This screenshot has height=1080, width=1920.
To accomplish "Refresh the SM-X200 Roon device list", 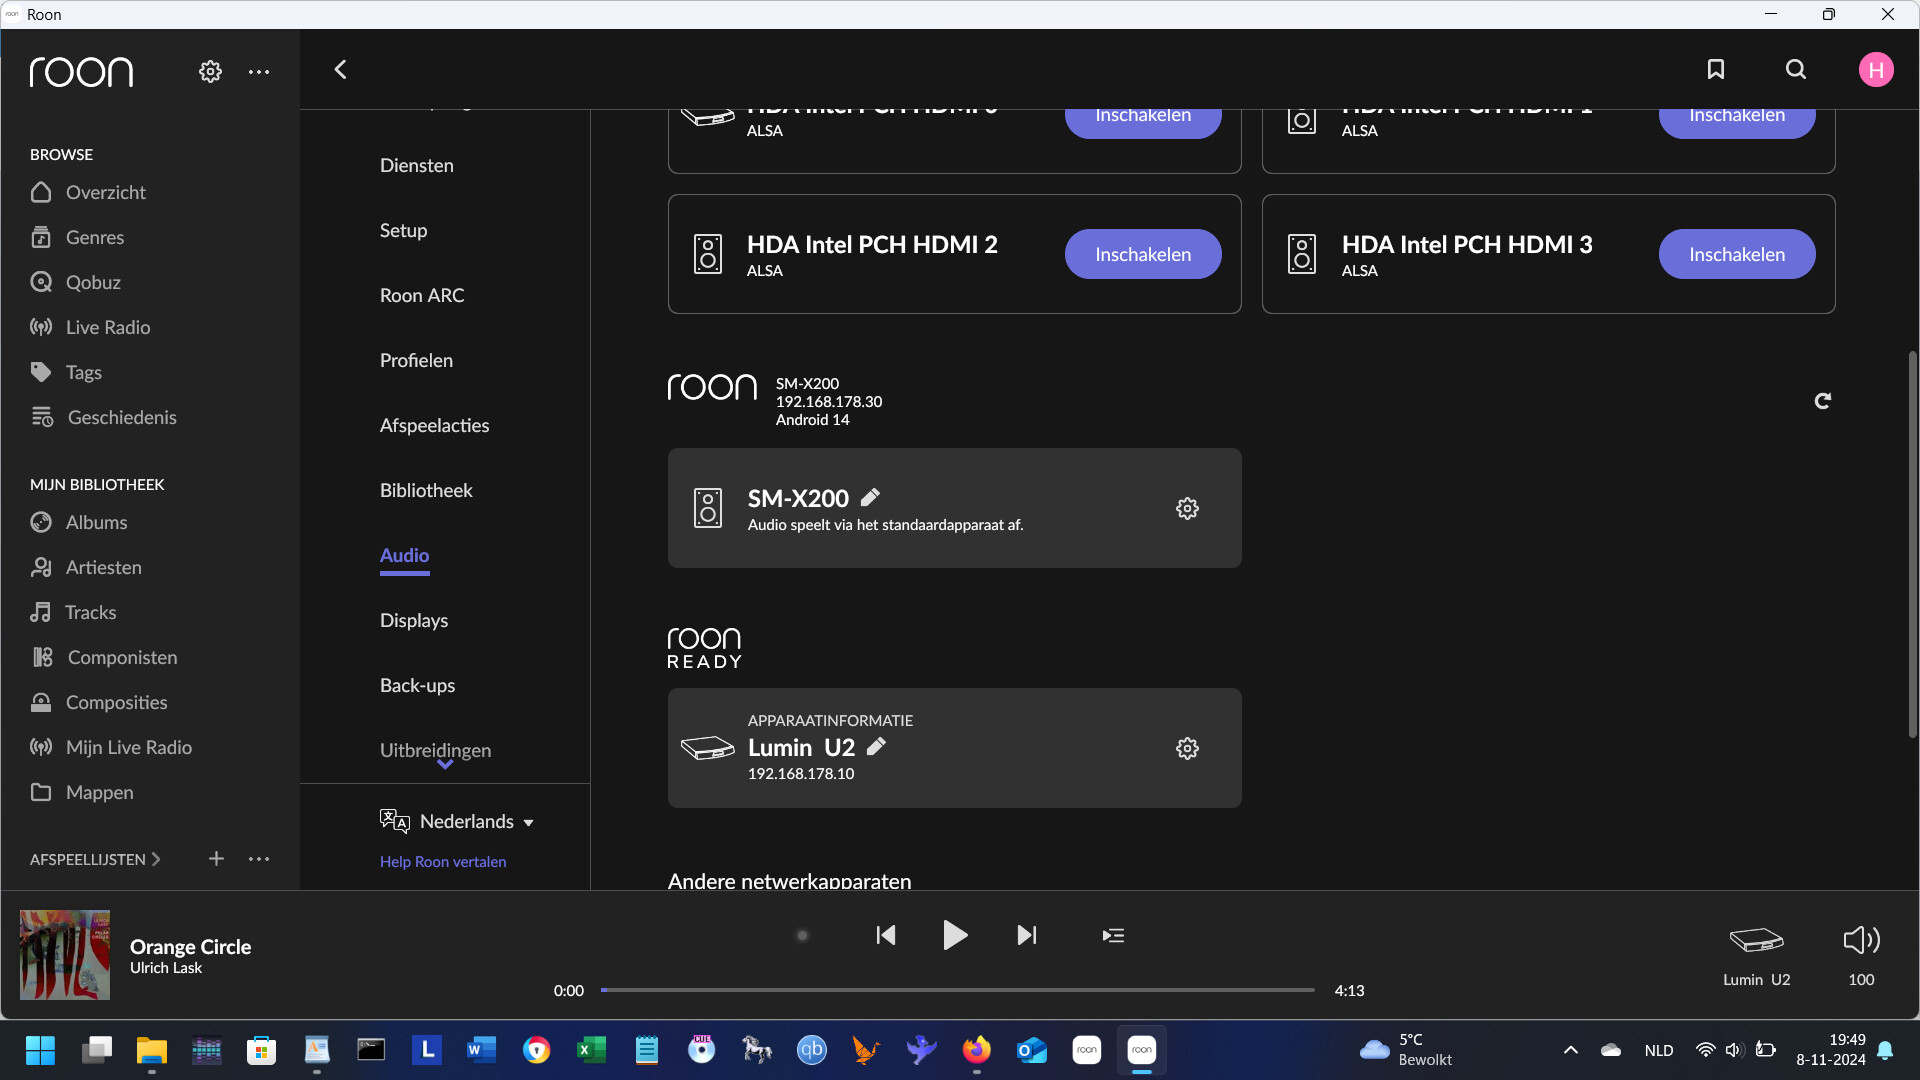I will (1823, 401).
